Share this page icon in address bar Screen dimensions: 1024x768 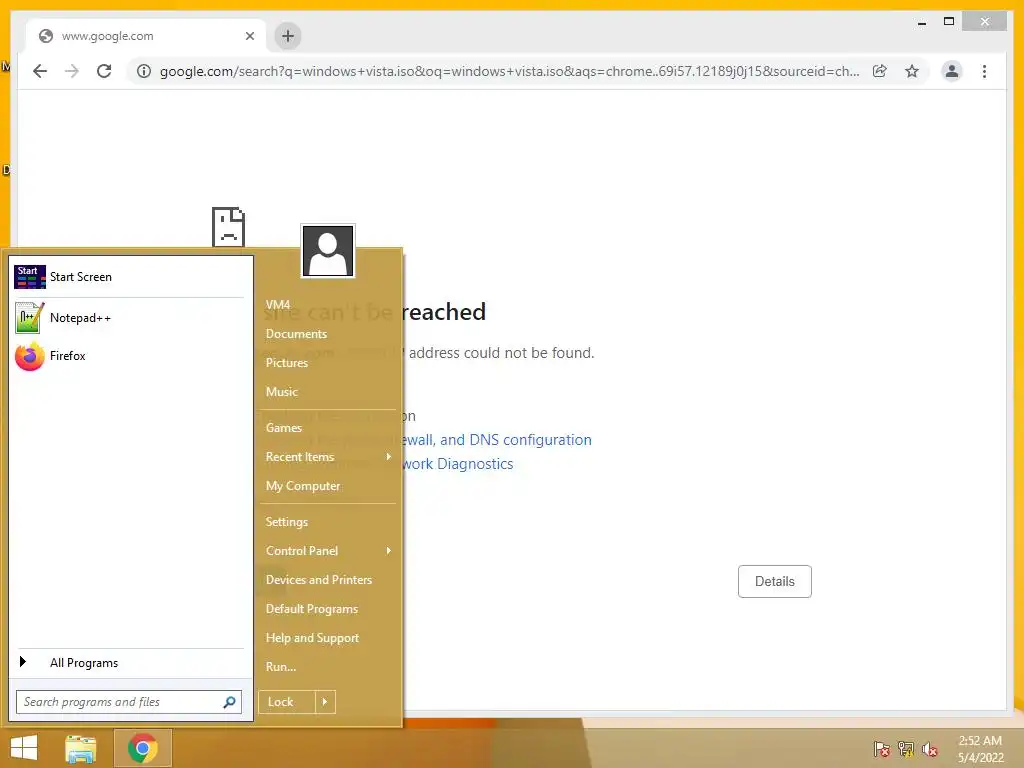pos(880,71)
